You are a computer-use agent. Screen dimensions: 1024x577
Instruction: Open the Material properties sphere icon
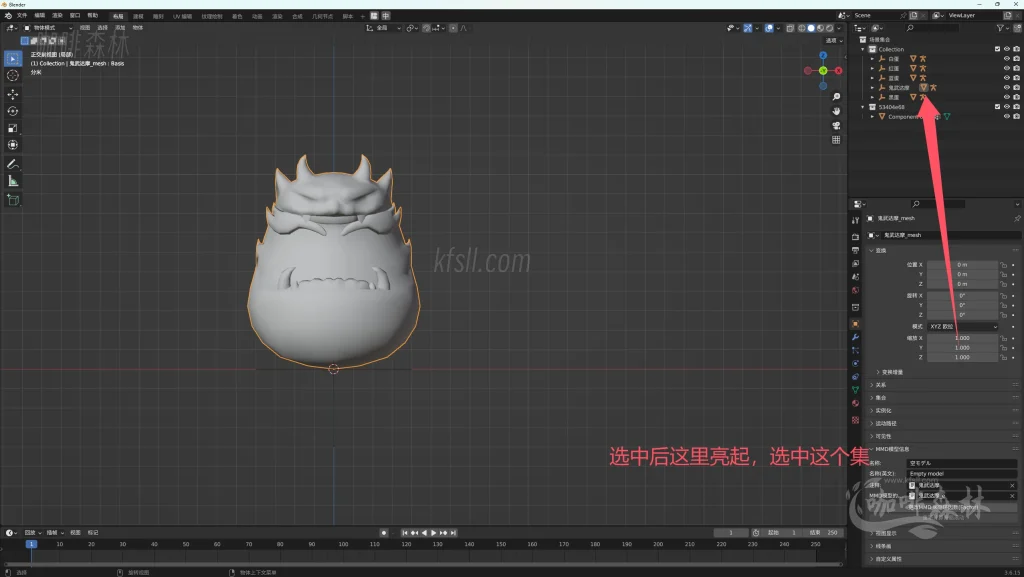point(857,403)
